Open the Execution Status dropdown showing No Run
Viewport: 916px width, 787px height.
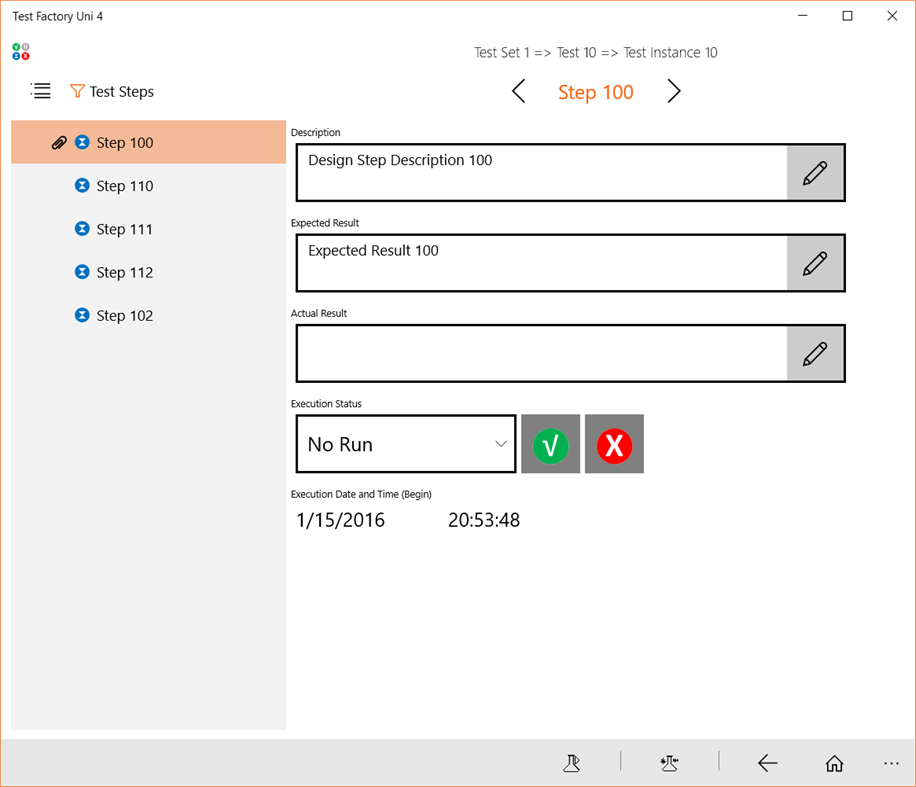click(x=405, y=443)
